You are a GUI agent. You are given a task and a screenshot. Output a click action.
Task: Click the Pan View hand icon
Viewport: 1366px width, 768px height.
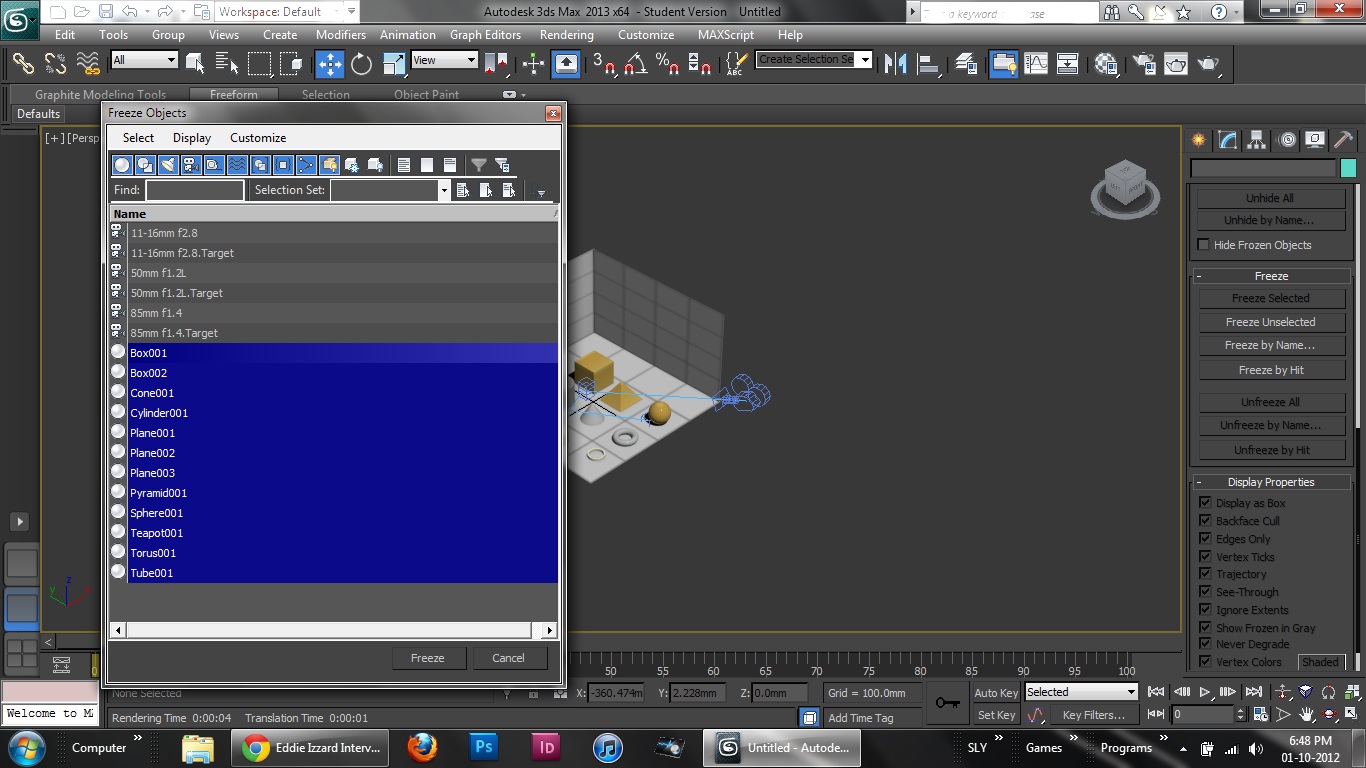coord(1306,715)
